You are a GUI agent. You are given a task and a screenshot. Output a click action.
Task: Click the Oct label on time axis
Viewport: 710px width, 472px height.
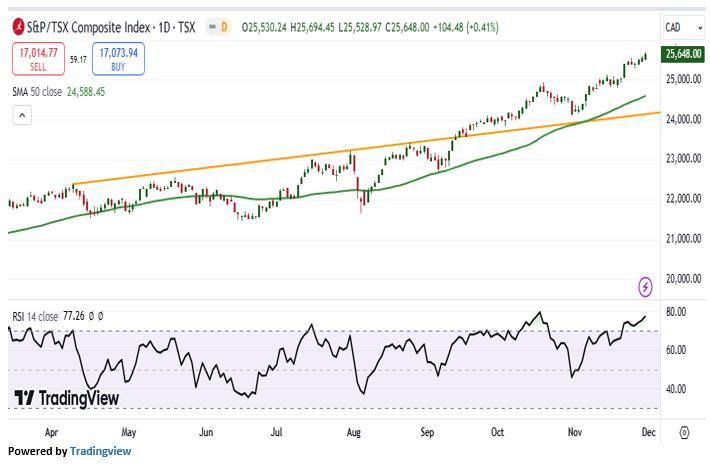(x=499, y=433)
